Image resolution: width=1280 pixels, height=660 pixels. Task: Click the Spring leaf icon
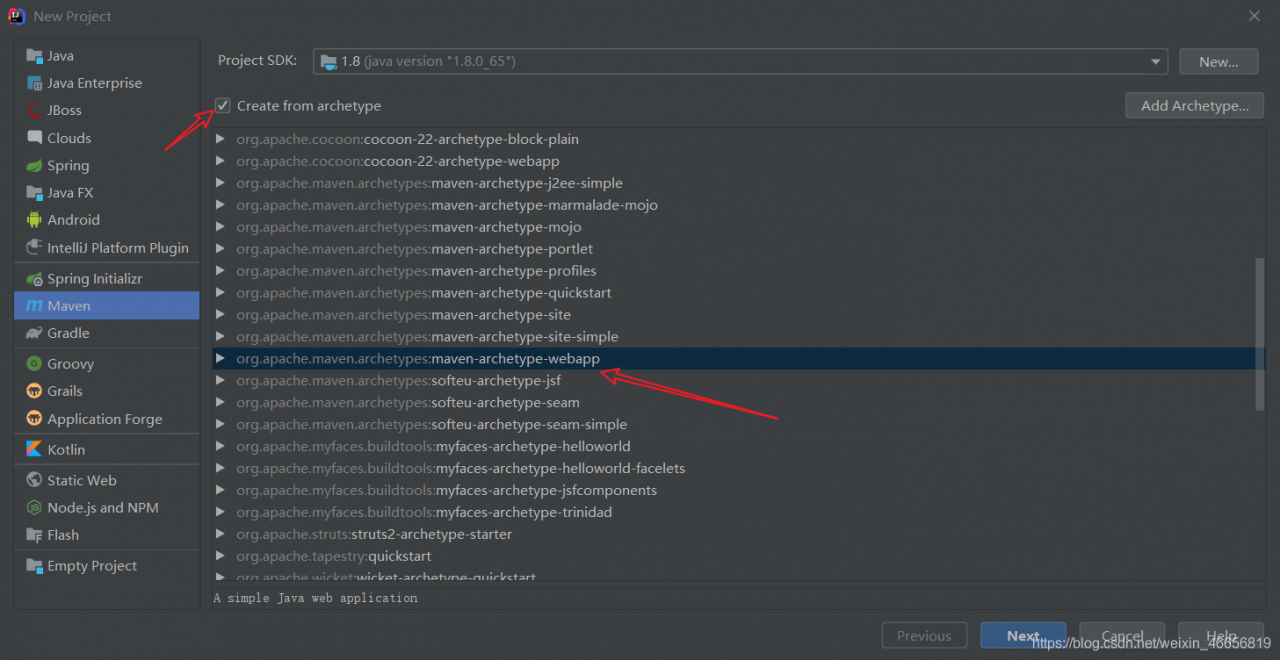(34, 165)
